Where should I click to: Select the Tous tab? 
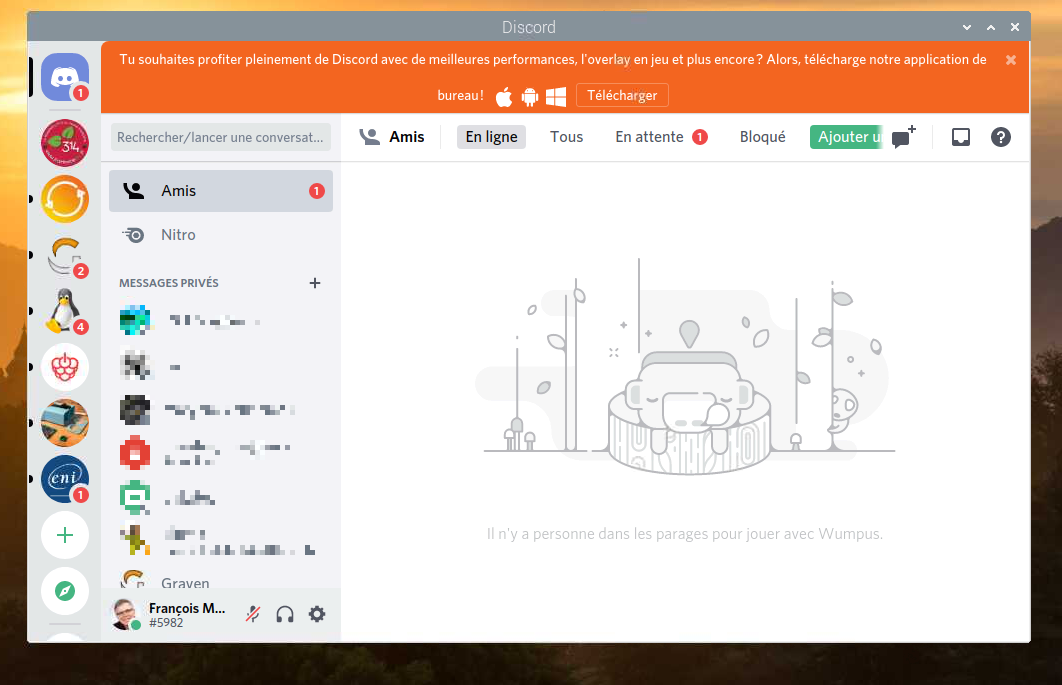pyautogui.click(x=566, y=137)
